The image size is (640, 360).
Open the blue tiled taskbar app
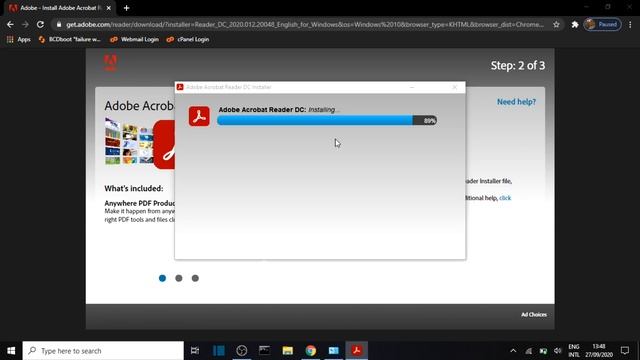tap(218, 351)
